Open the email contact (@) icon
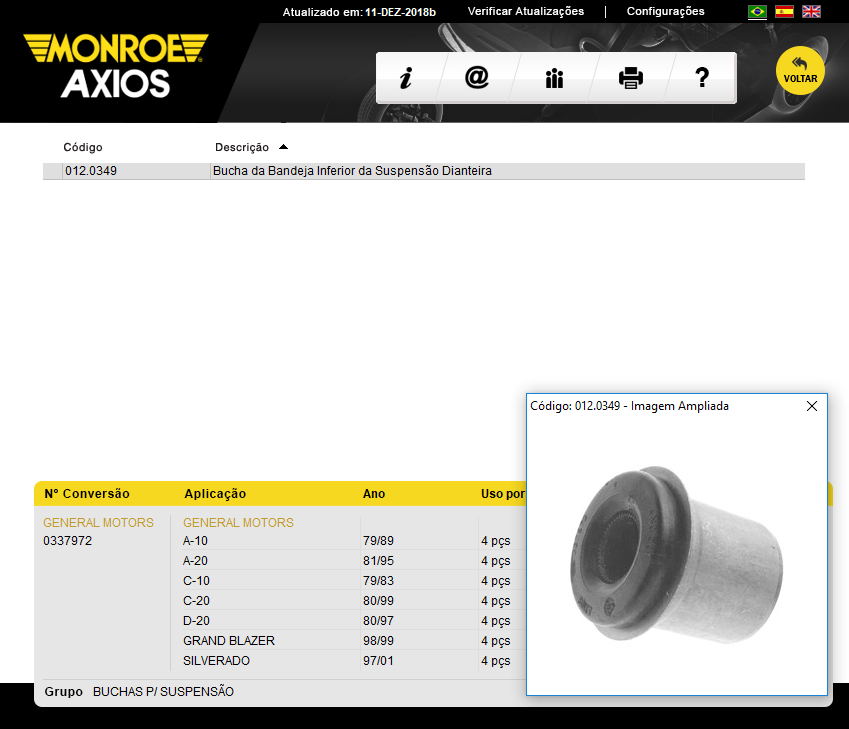The width and height of the screenshot is (849, 729). click(x=477, y=78)
